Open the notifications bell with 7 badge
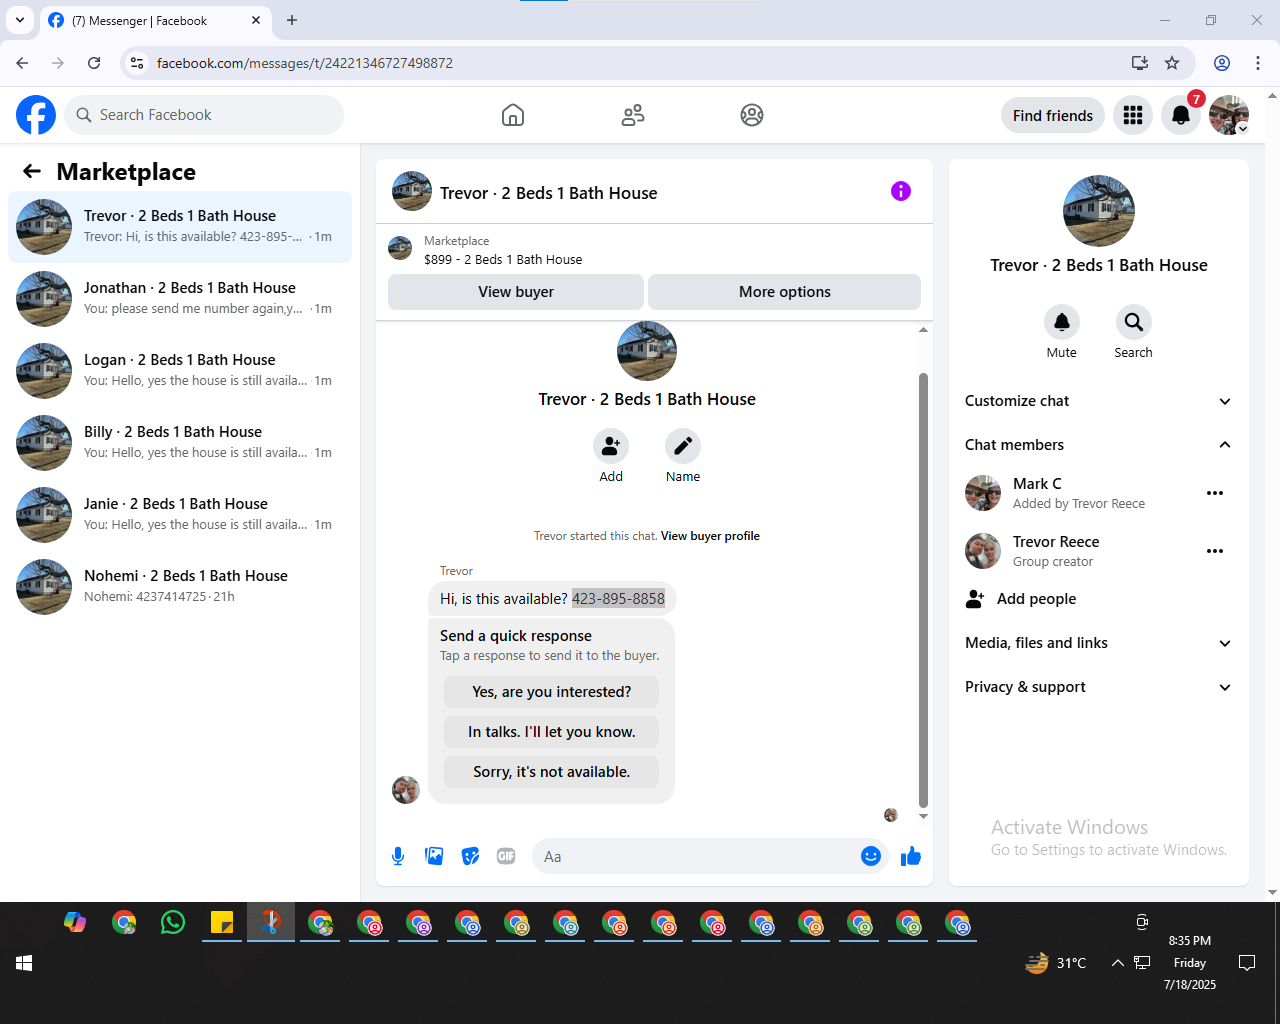Viewport: 1280px width, 1024px height. click(x=1181, y=115)
